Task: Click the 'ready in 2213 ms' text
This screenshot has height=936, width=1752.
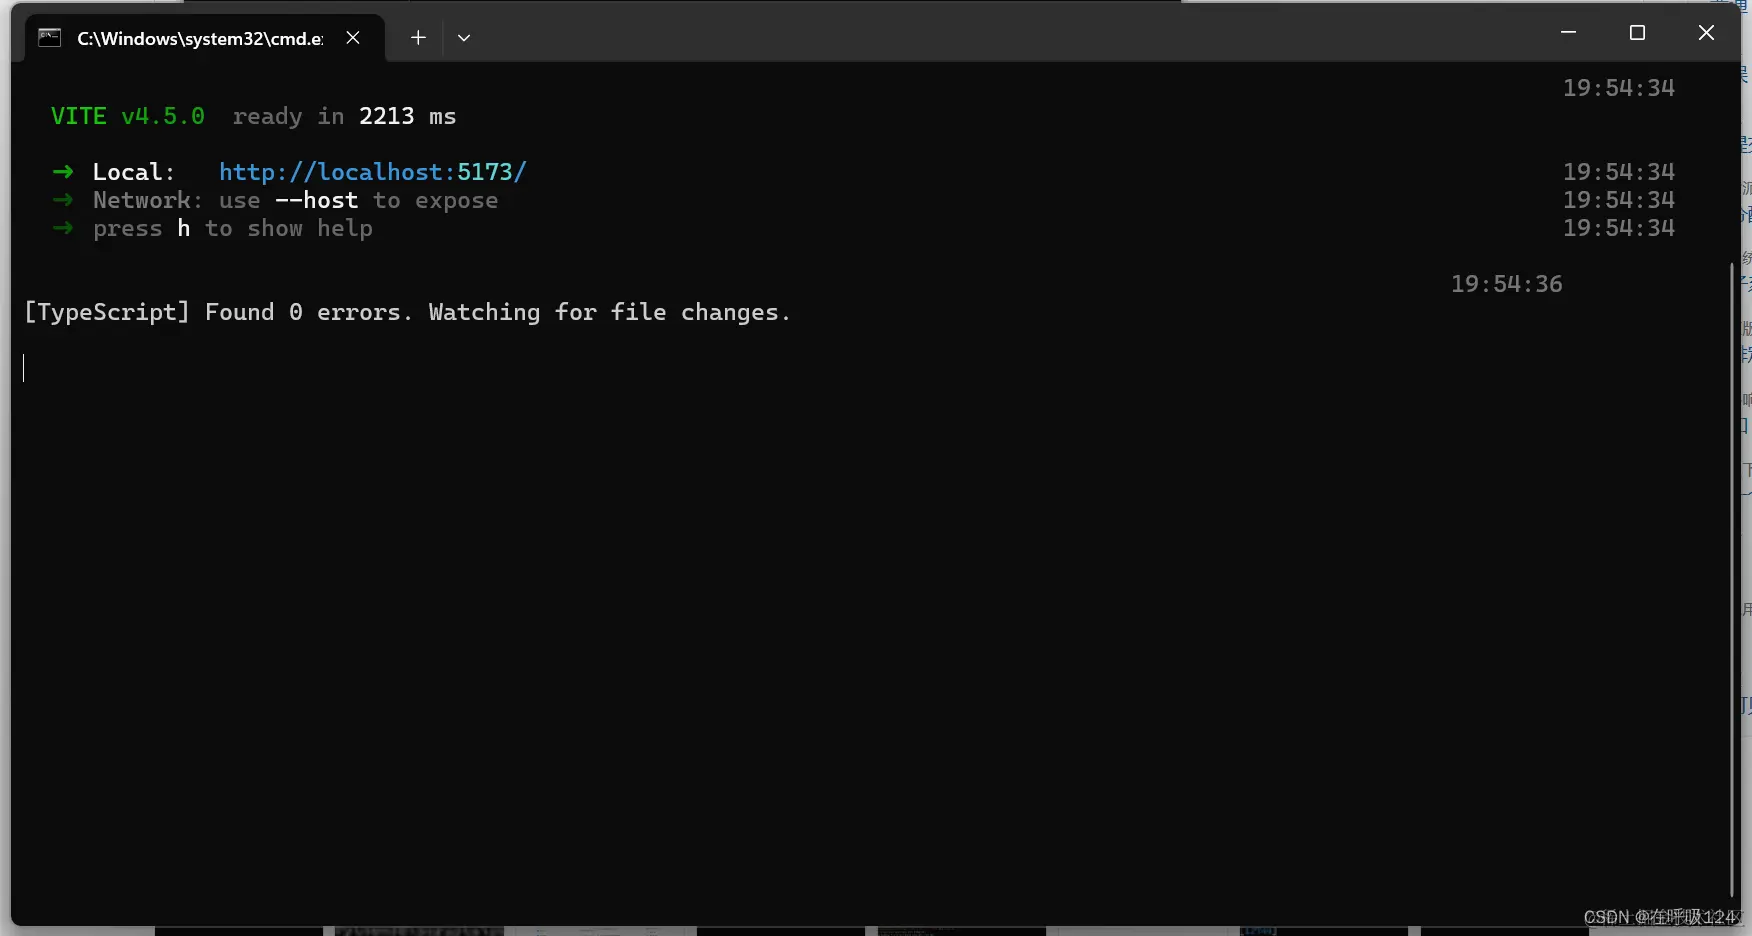Action: (x=344, y=117)
